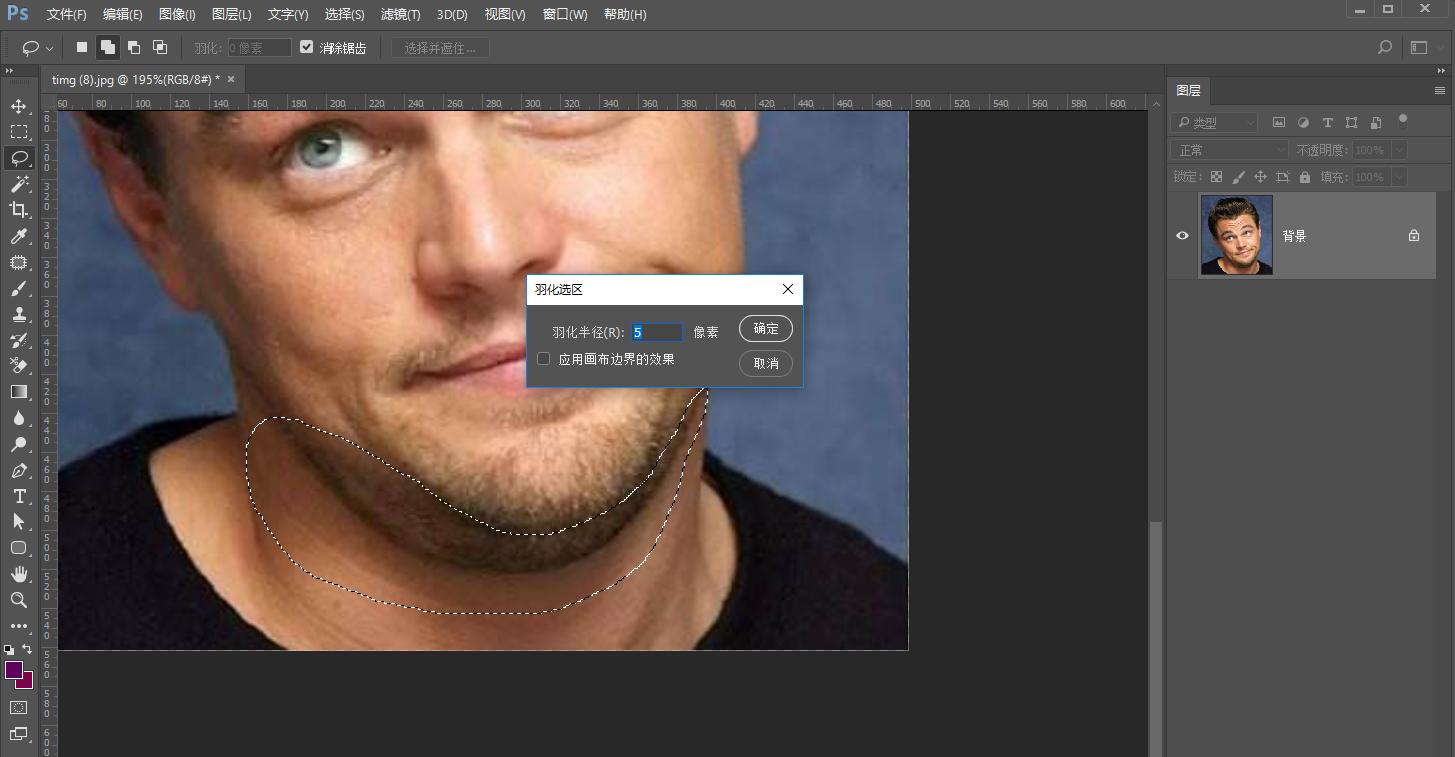The width and height of the screenshot is (1455, 757).
Task: Select the Move tool
Action: tap(19, 106)
